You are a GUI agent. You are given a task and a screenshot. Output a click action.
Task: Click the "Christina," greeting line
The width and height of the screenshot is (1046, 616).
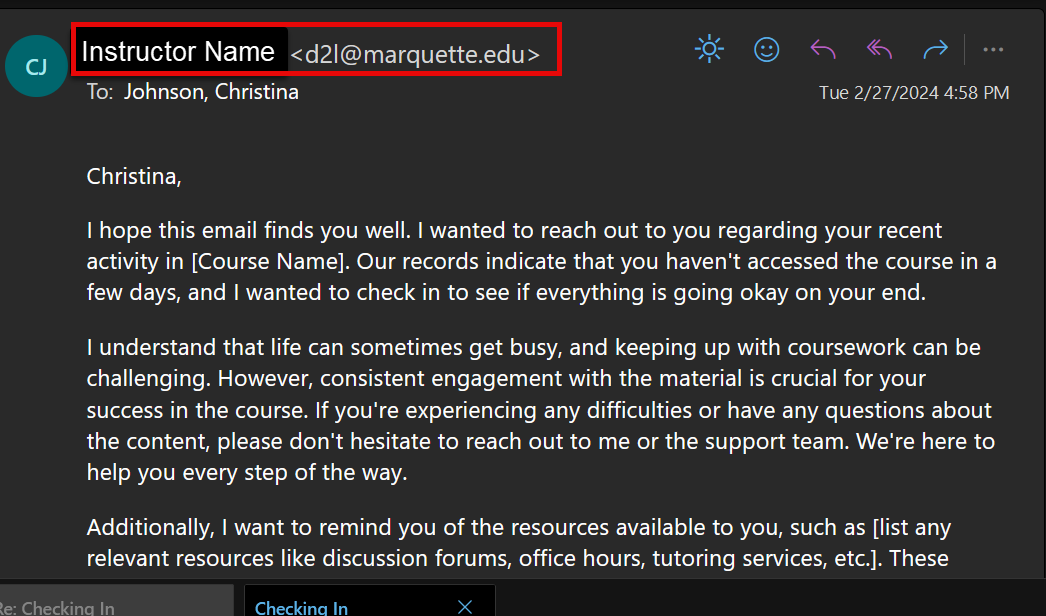tap(135, 177)
